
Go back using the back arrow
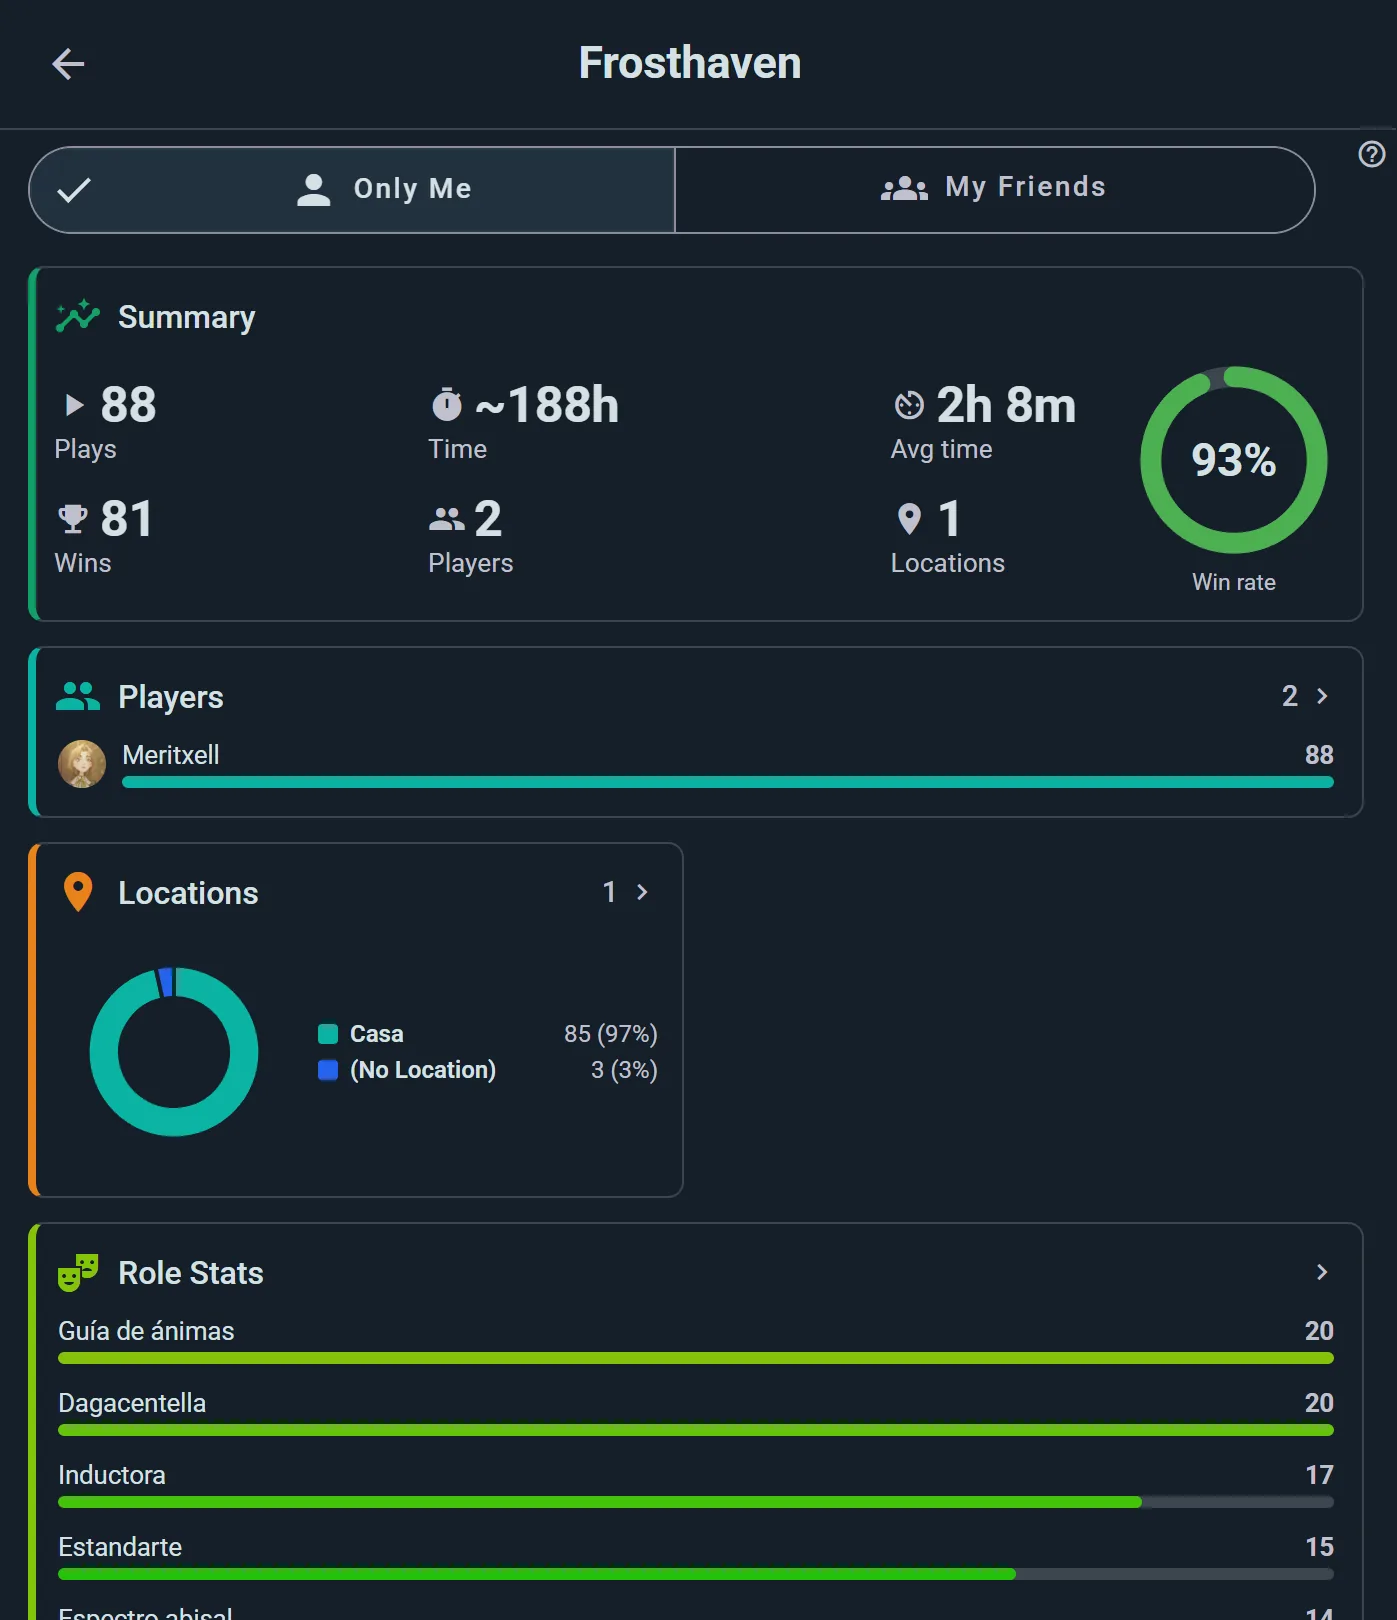pos(68,64)
